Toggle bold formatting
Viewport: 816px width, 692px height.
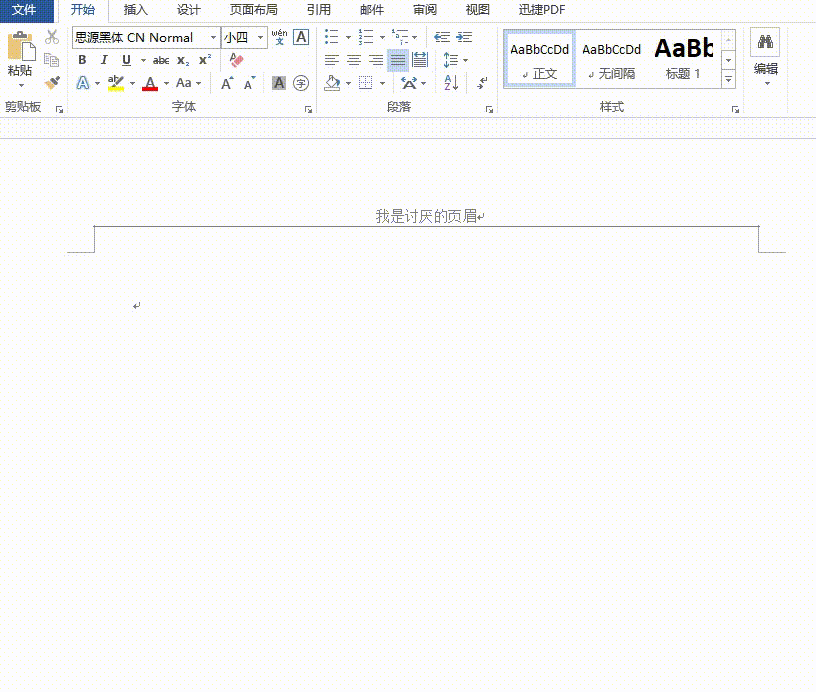point(82,60)
